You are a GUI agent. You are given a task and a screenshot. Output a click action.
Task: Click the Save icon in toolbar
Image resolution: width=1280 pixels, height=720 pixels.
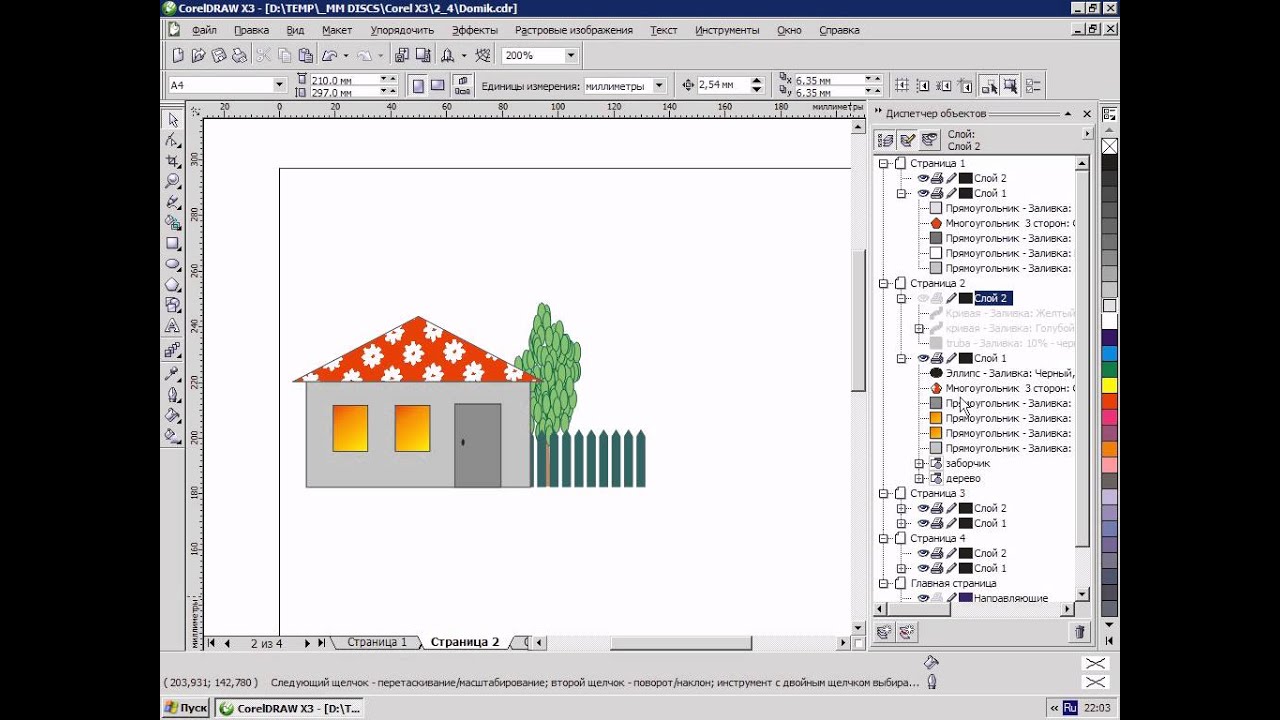click(x=219, y=56)
